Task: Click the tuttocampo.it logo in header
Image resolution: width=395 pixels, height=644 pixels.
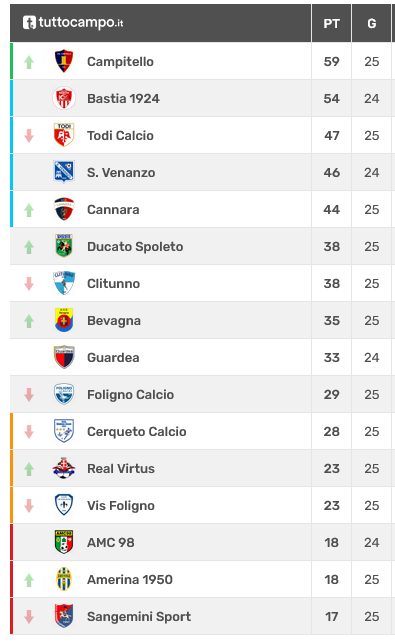Action: point(73,23)
